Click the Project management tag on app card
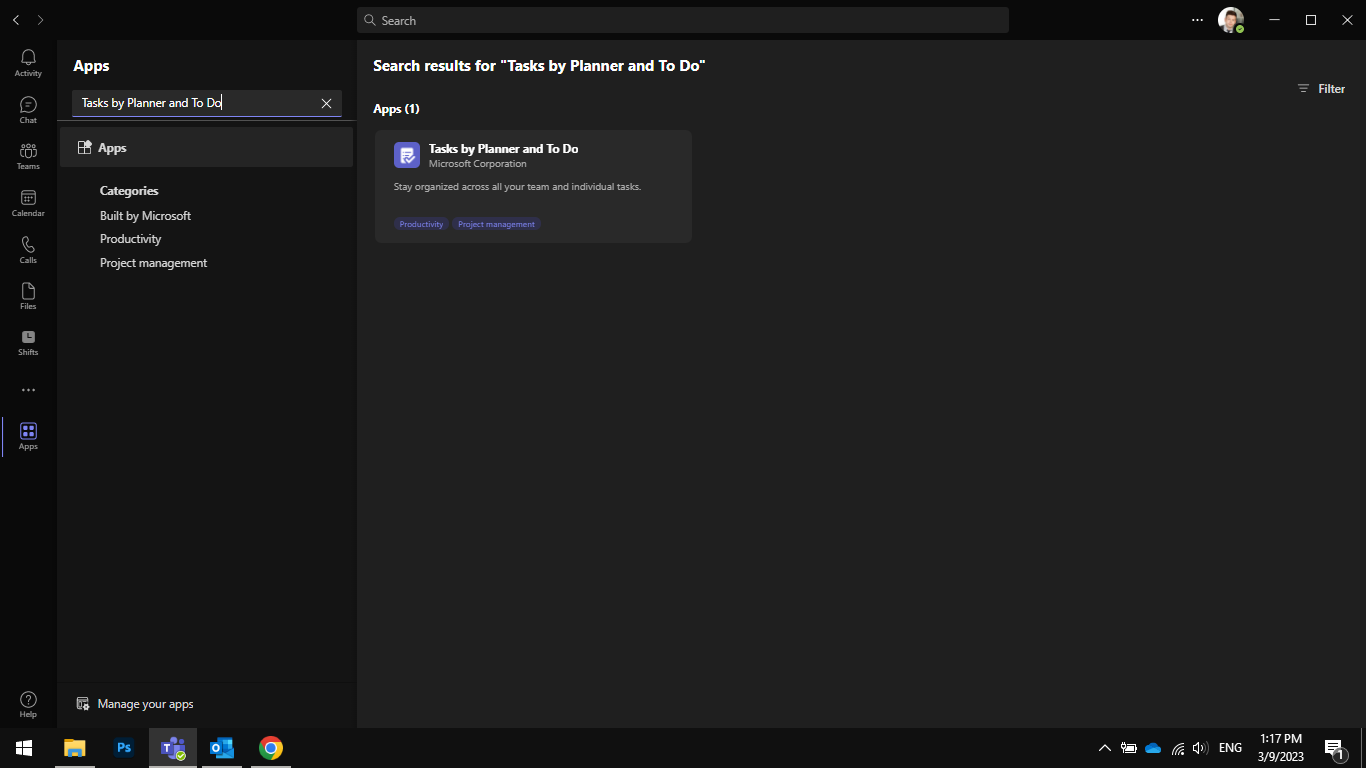The height and width of the screenshot is (768, 1366). (x=496, y=224)
